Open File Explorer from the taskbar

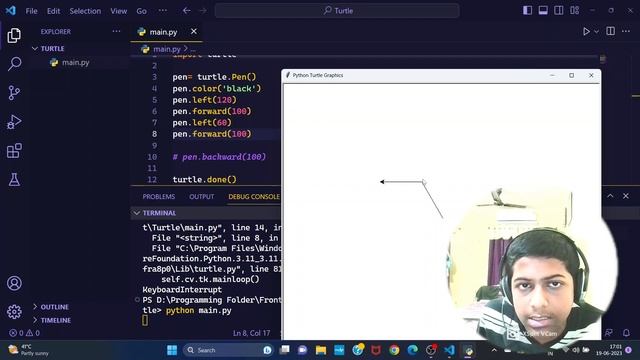(x=321, y=350)
